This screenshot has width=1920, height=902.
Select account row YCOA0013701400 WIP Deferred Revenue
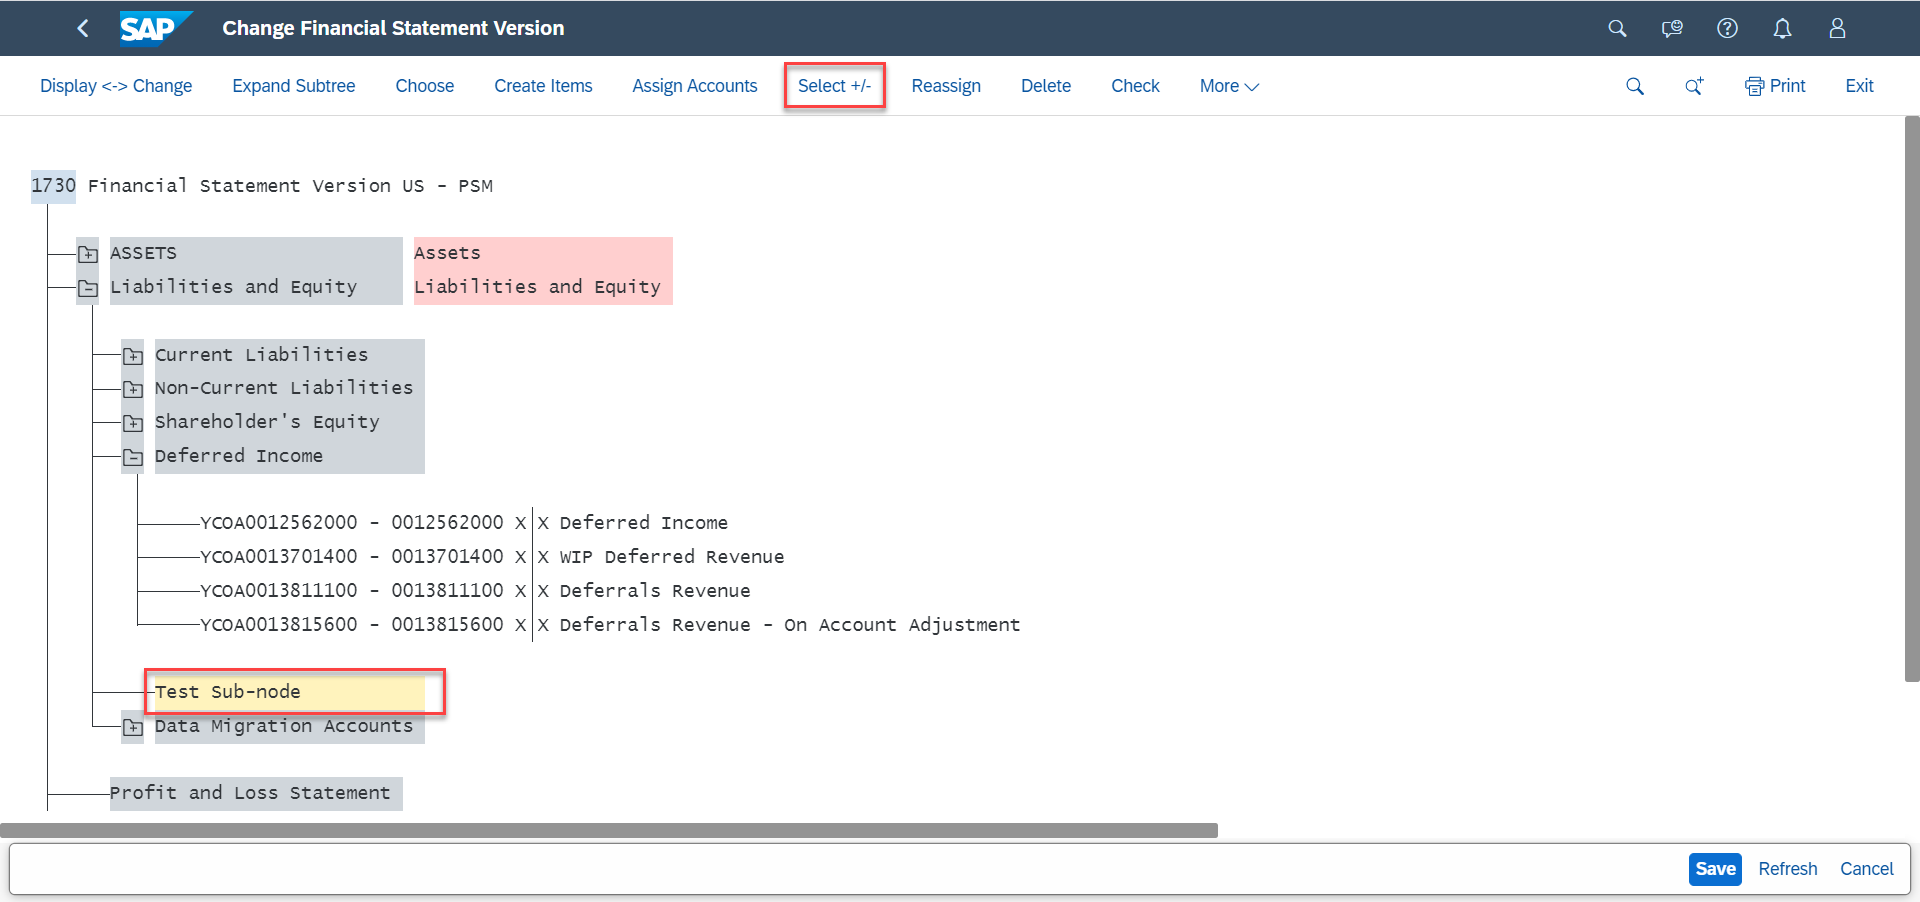[492, 557]
